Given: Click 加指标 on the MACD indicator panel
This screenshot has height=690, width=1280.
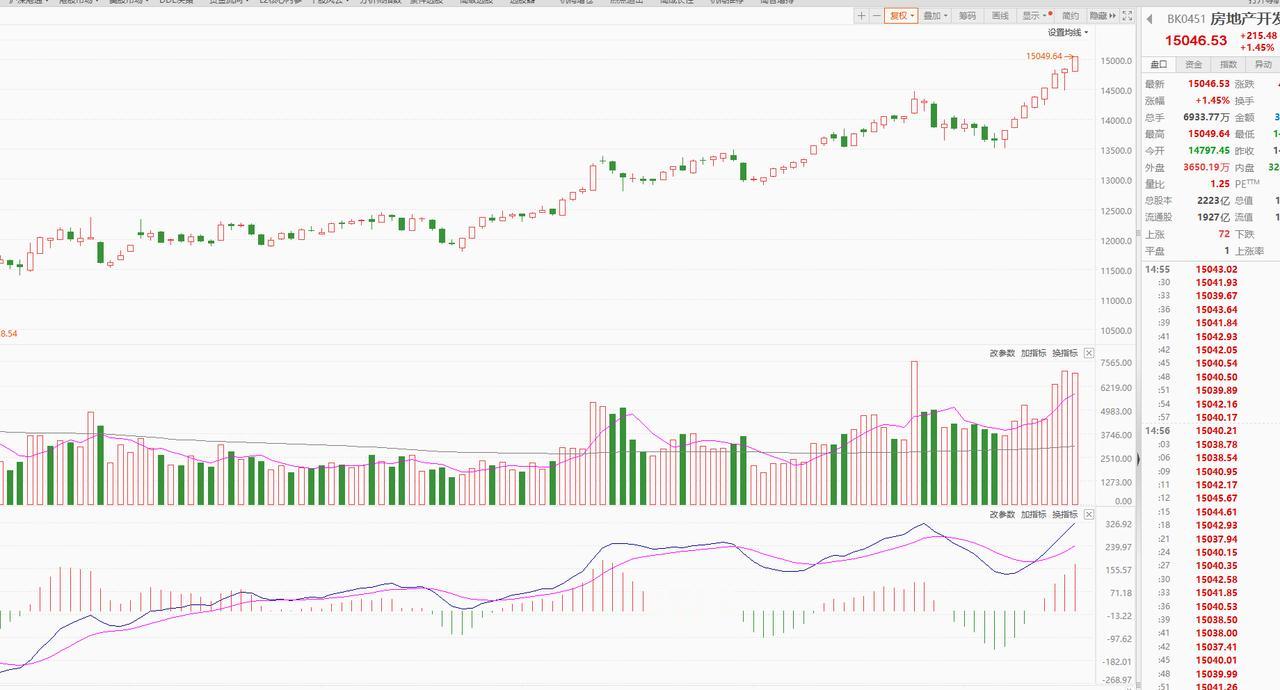Looking at the screenshot, I should 1033,514.
